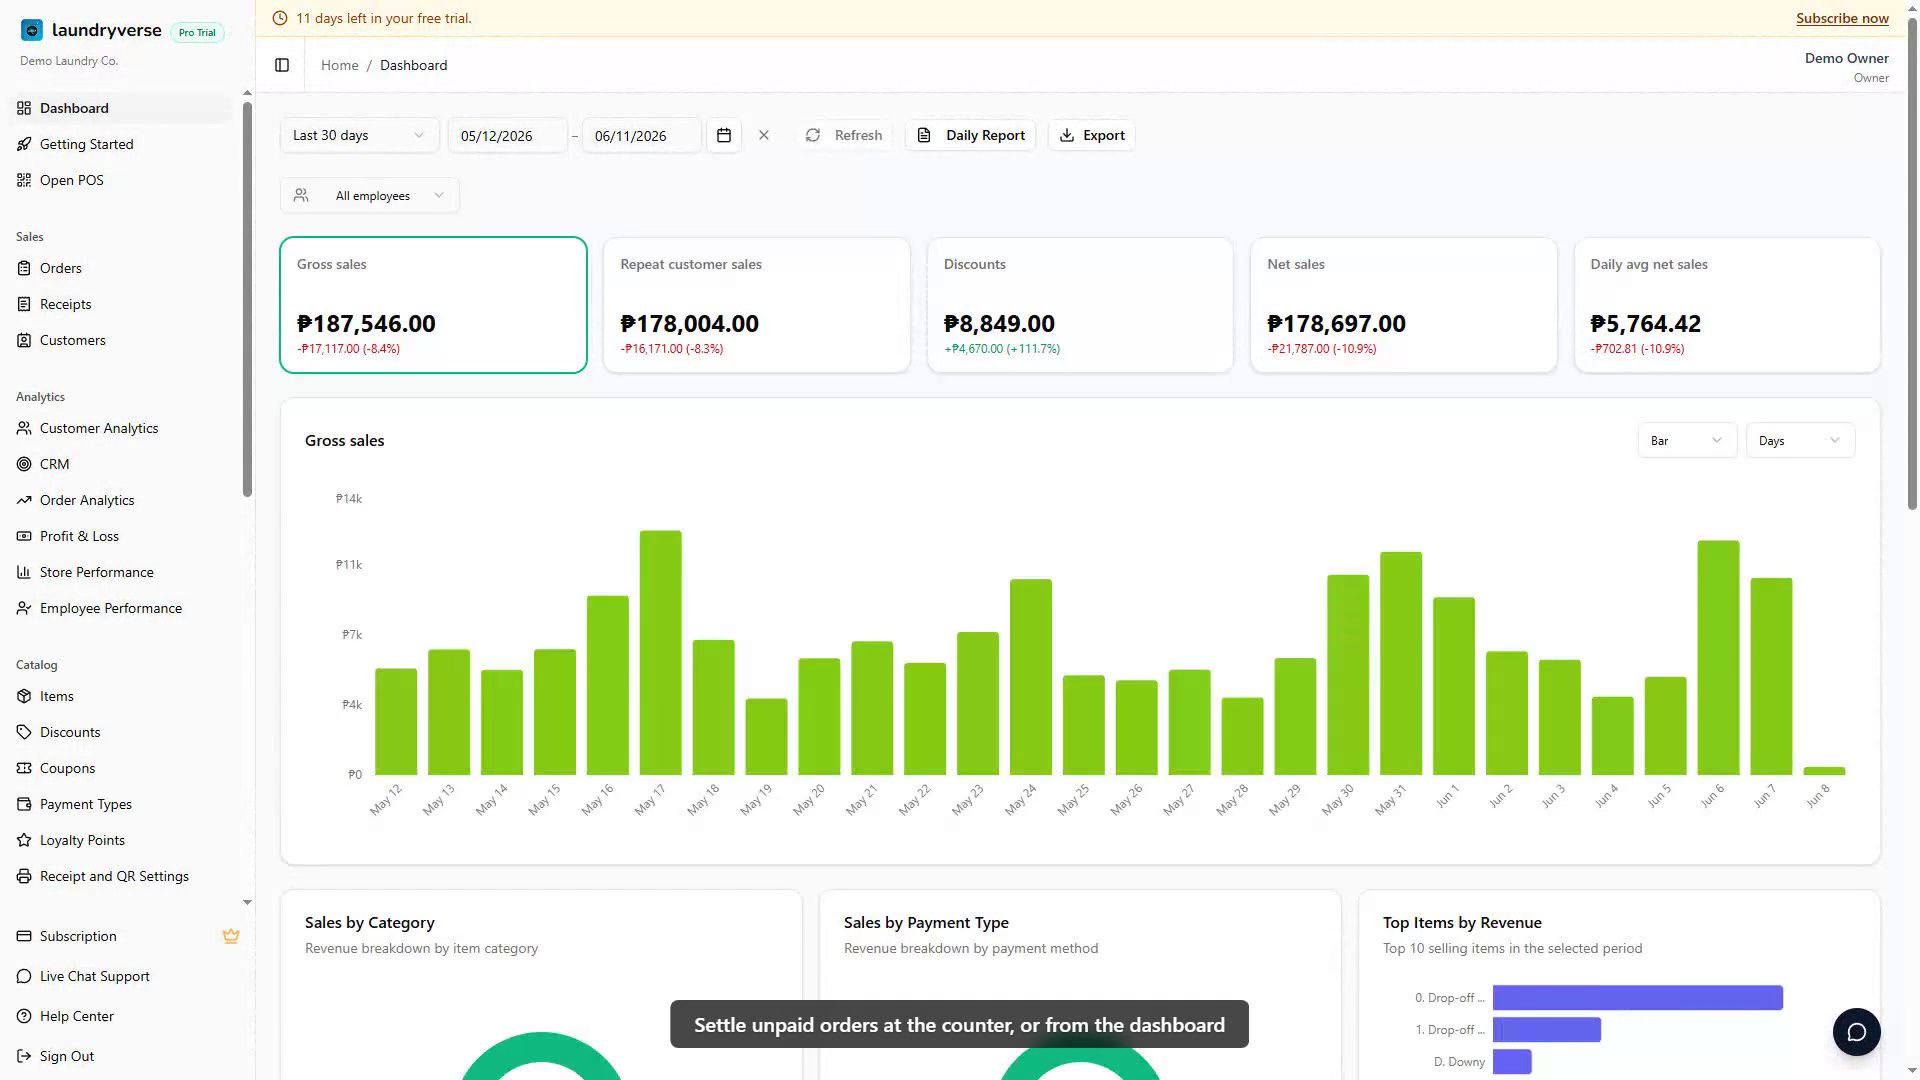Open the Bar chart type dropdown

click(x=1687, y=440)
